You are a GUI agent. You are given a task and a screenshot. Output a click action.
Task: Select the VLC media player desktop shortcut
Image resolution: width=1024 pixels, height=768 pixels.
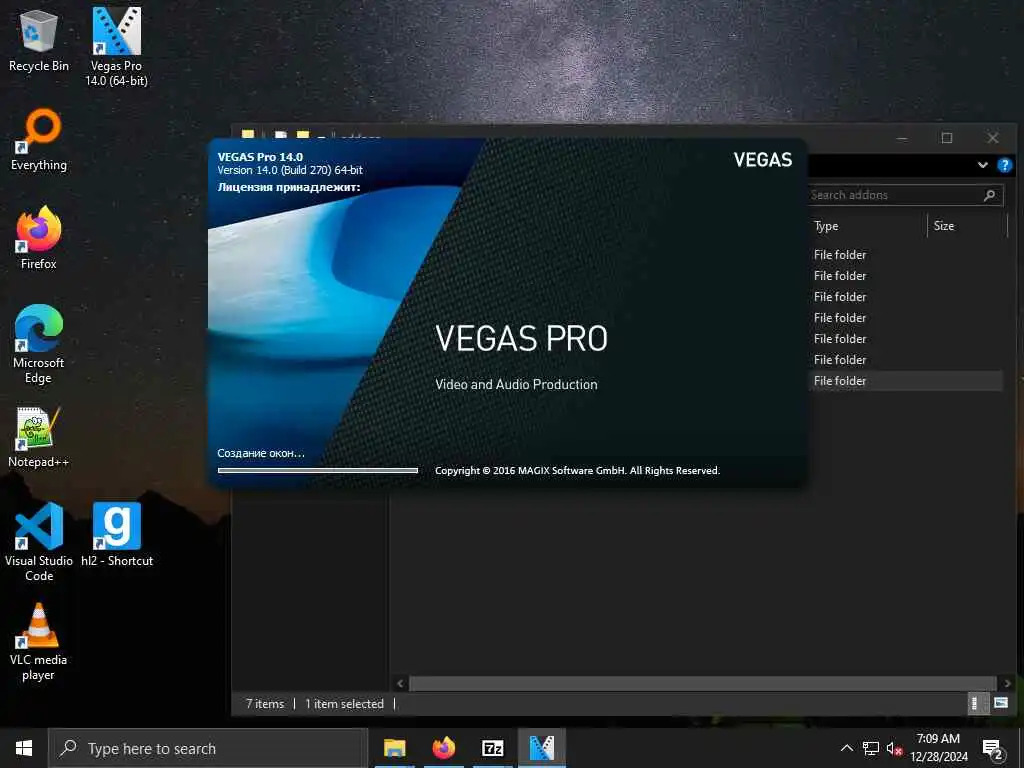(x=39, y=642)
